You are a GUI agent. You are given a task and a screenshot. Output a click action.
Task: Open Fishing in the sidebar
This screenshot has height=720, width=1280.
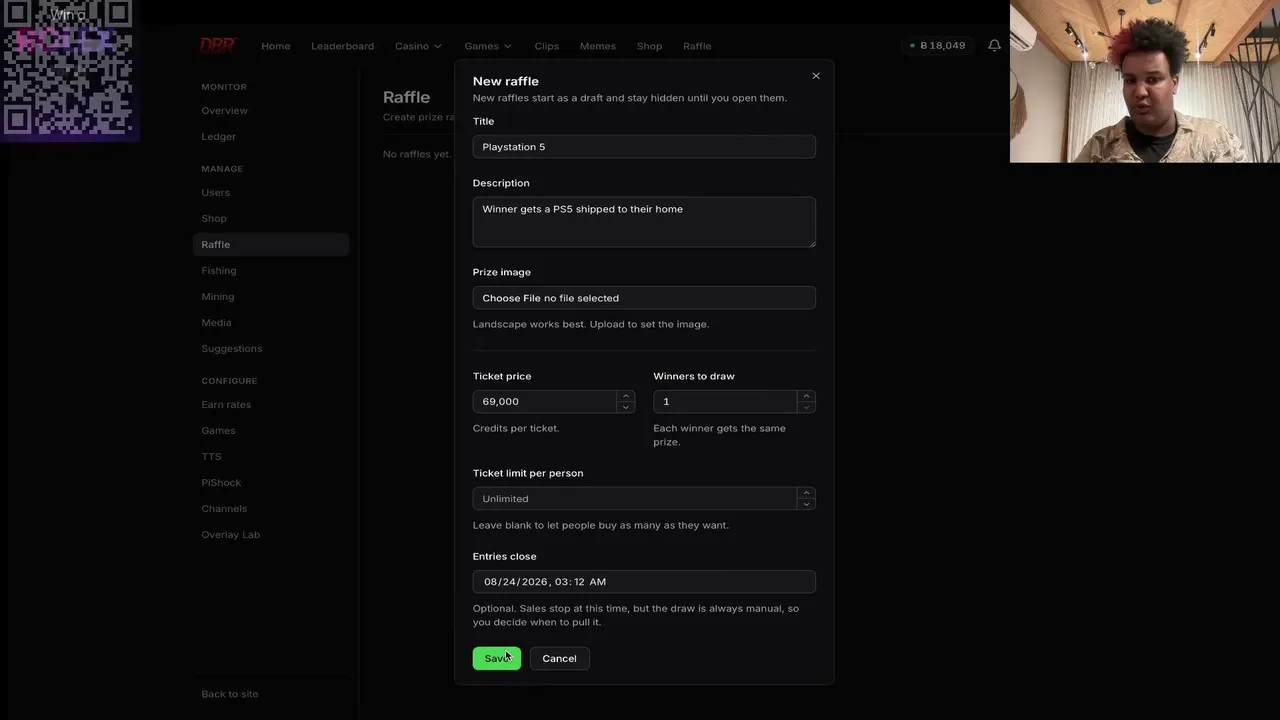click(x=219, y=271)
